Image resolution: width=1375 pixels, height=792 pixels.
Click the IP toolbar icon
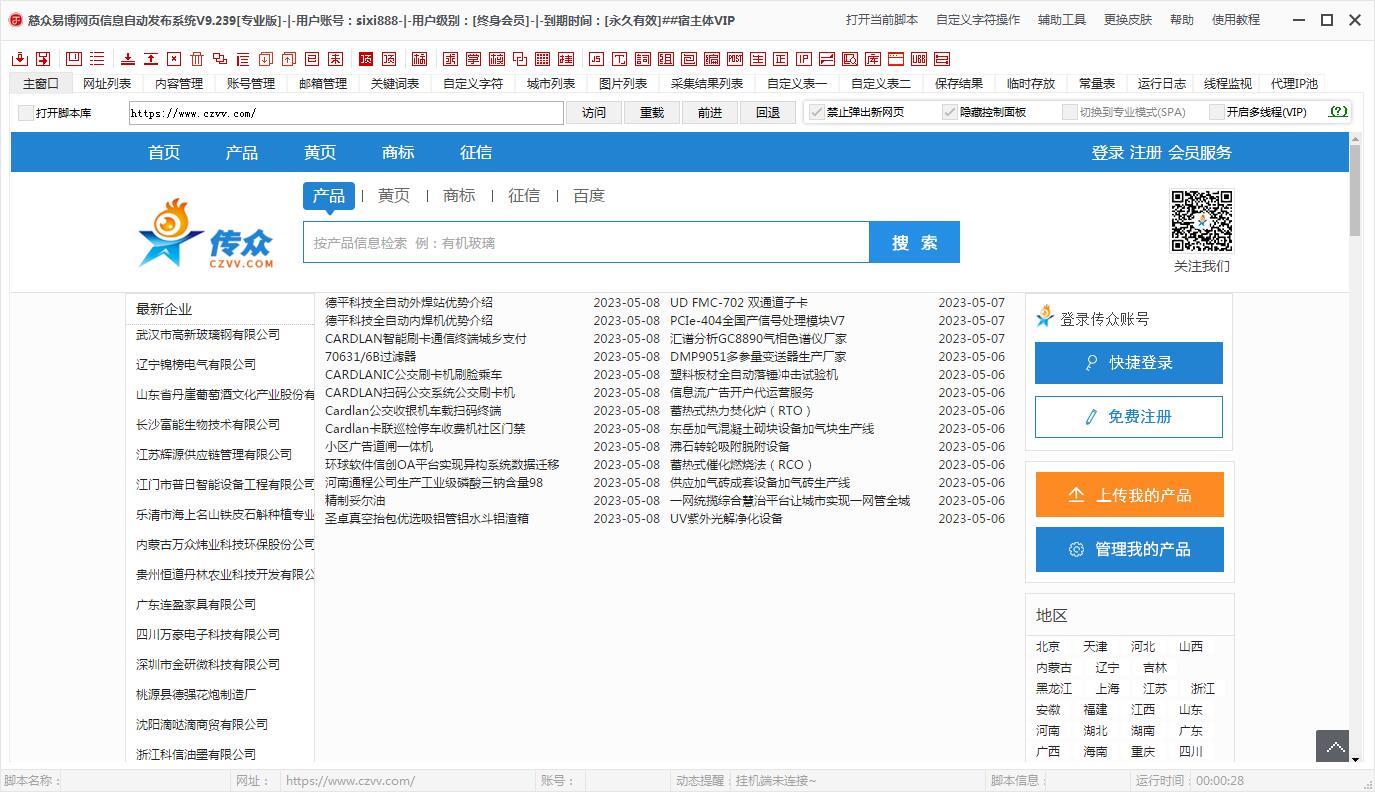coord(804,59)
